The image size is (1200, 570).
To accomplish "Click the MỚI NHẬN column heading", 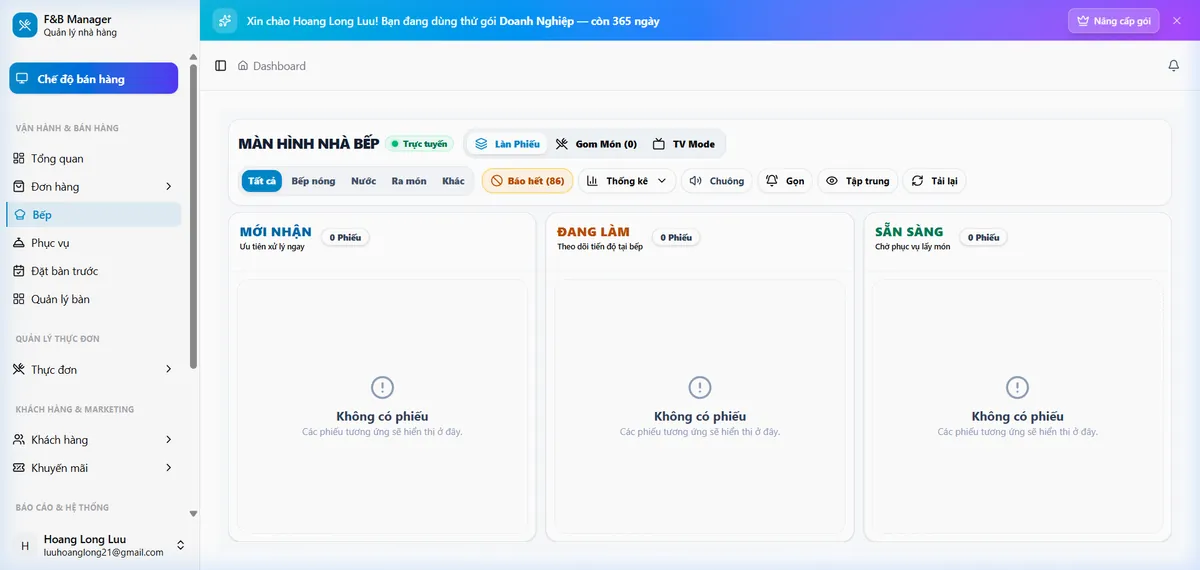I will click(276, 231).
